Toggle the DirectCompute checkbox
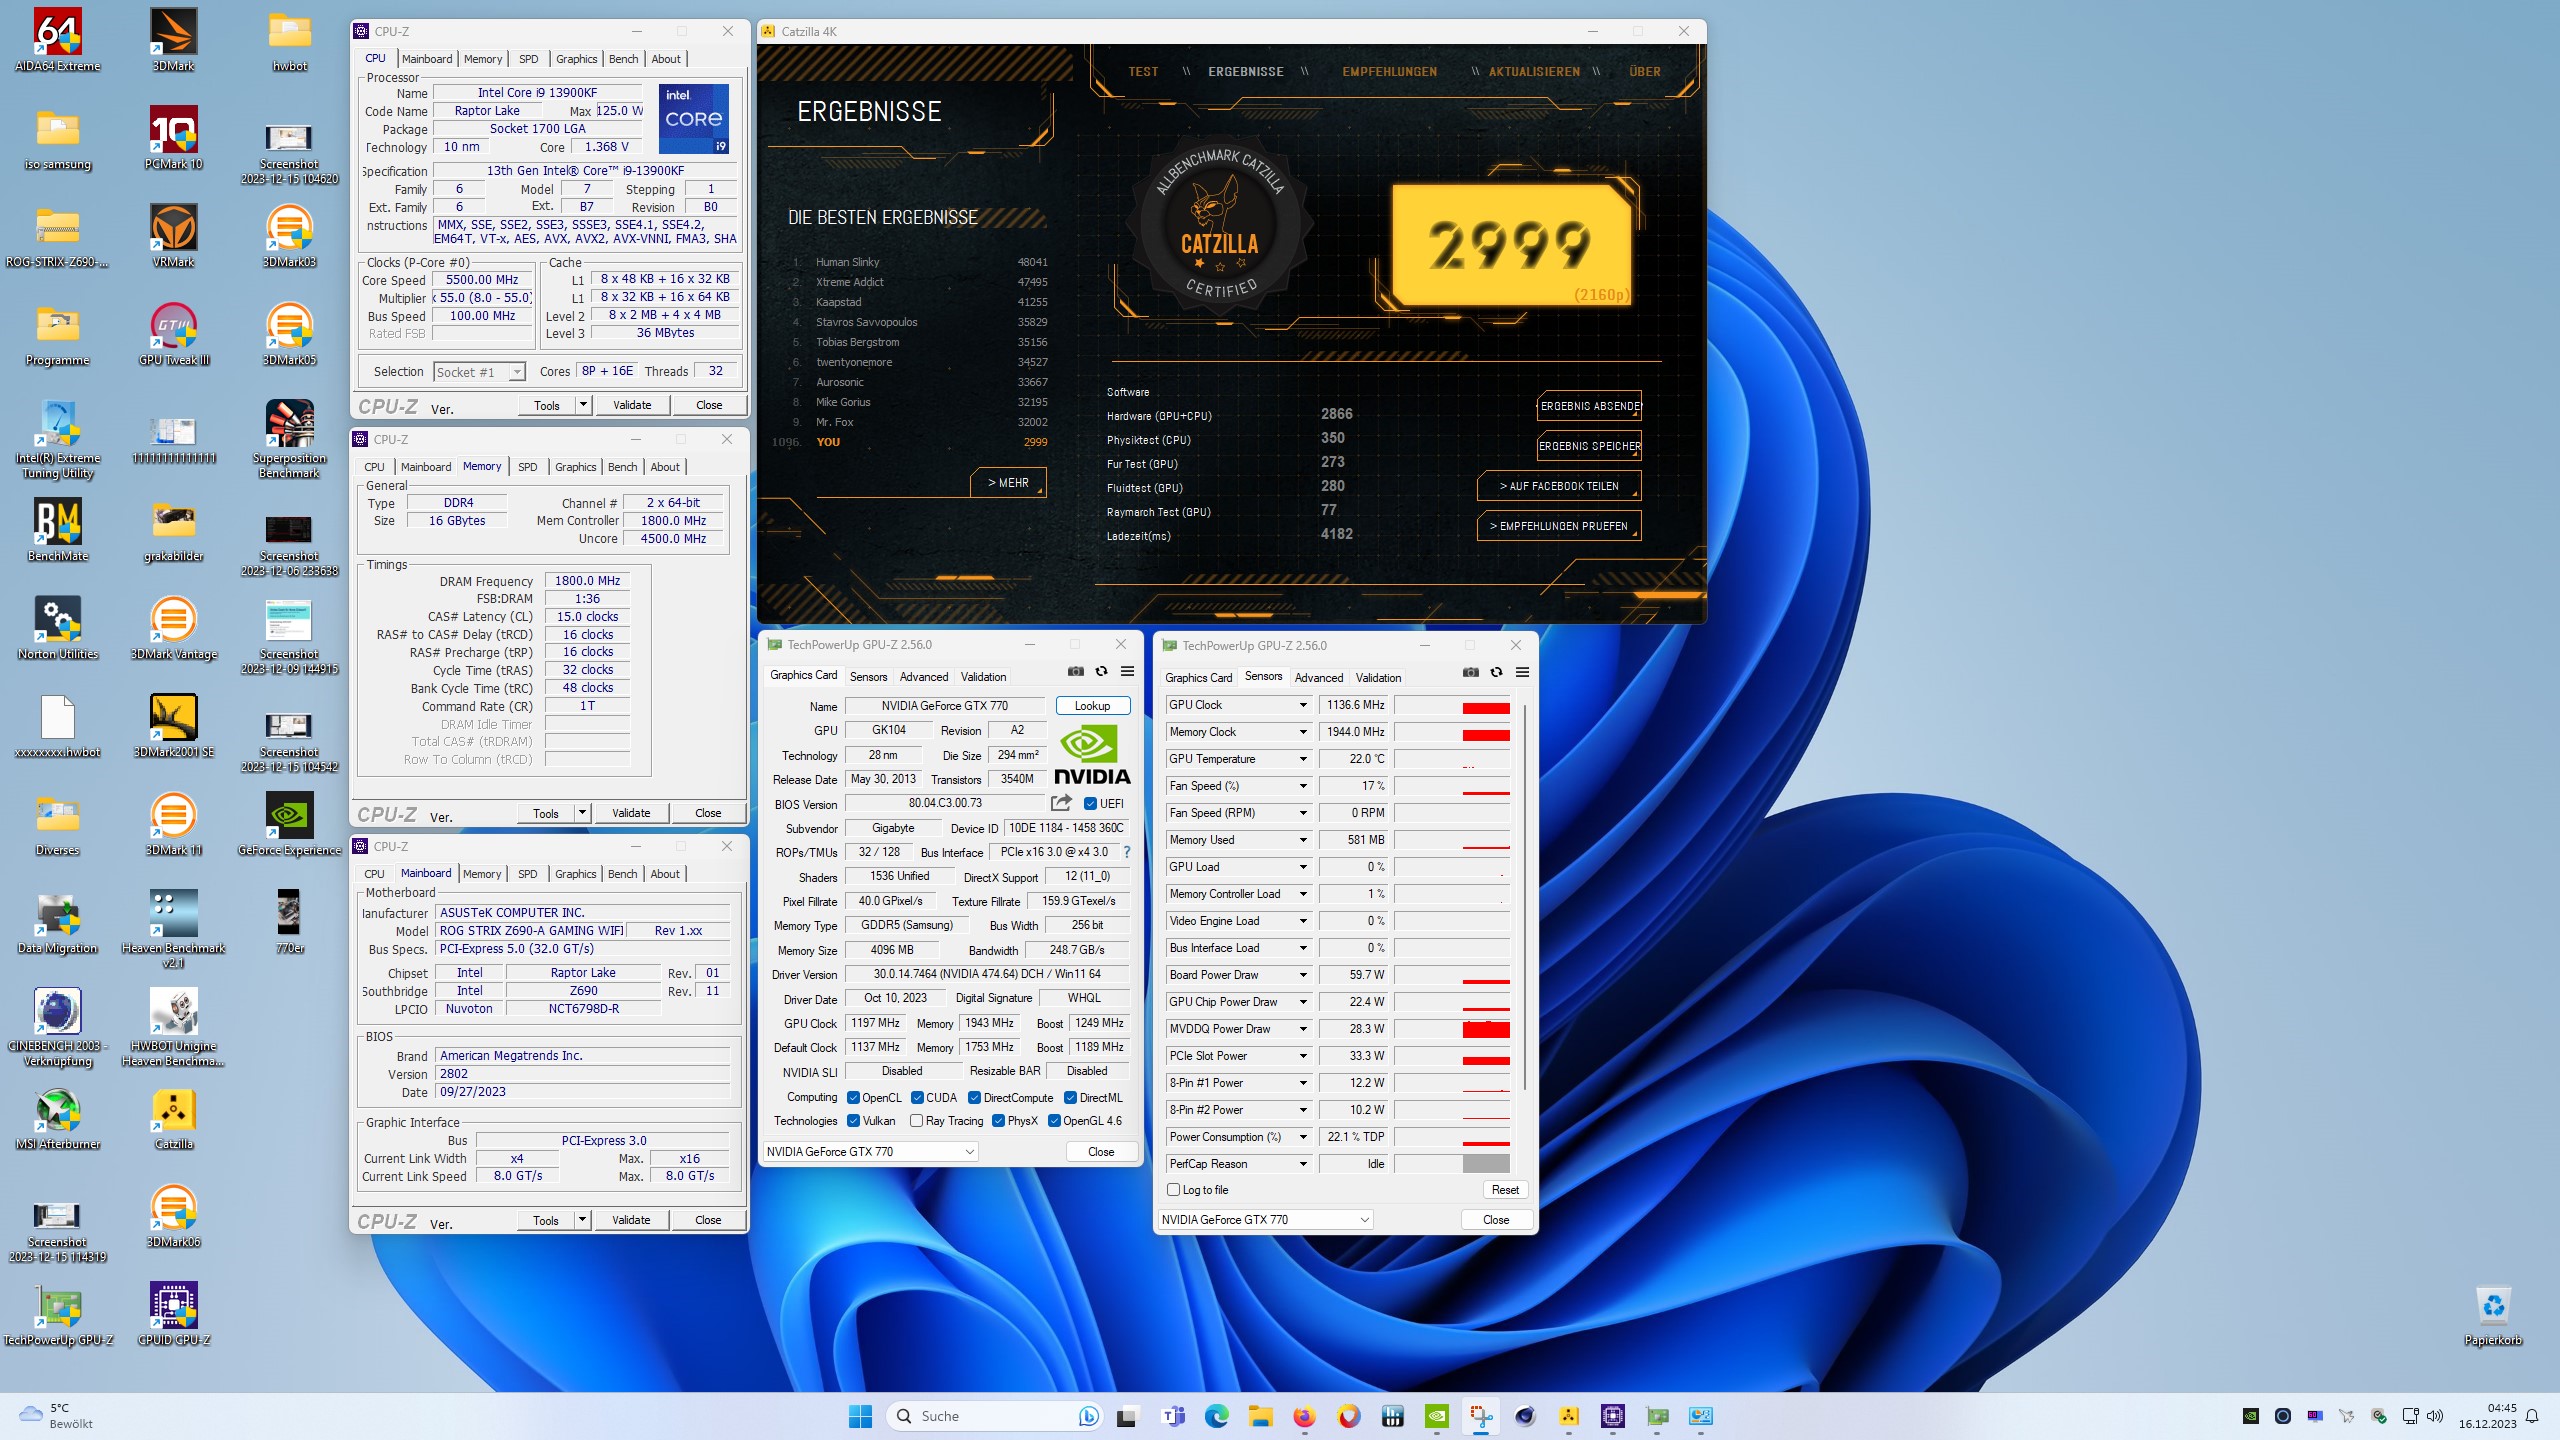2560x1440 pixels. click(974, 1098)
